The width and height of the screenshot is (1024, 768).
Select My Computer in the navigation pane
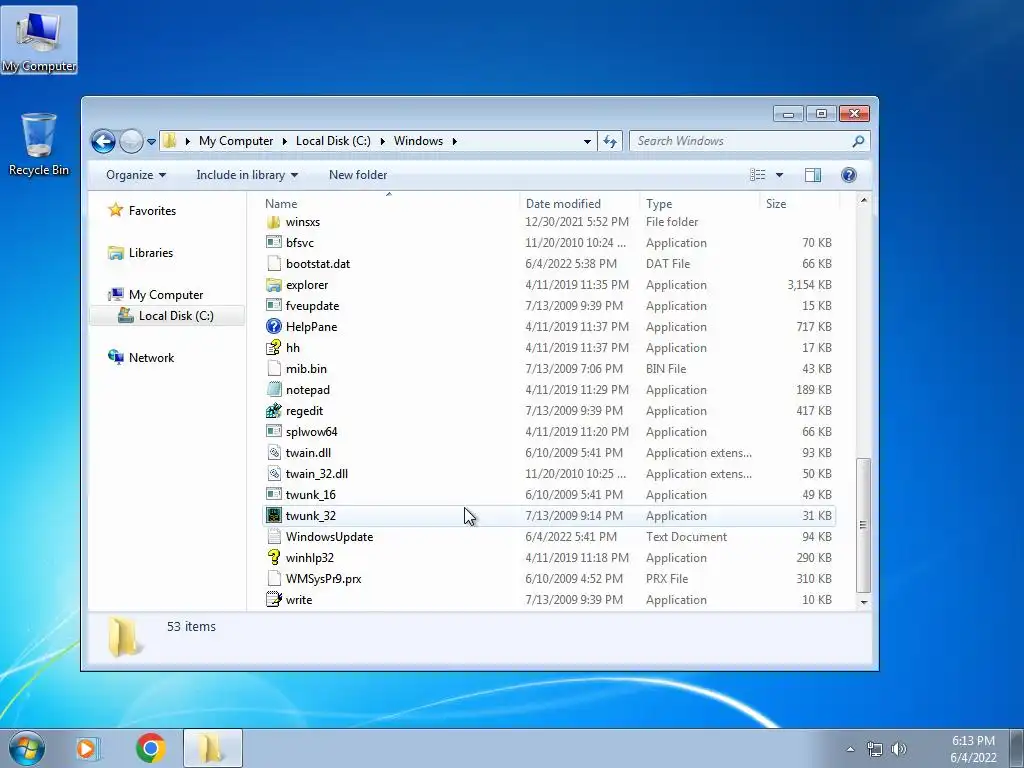[165, 295]
